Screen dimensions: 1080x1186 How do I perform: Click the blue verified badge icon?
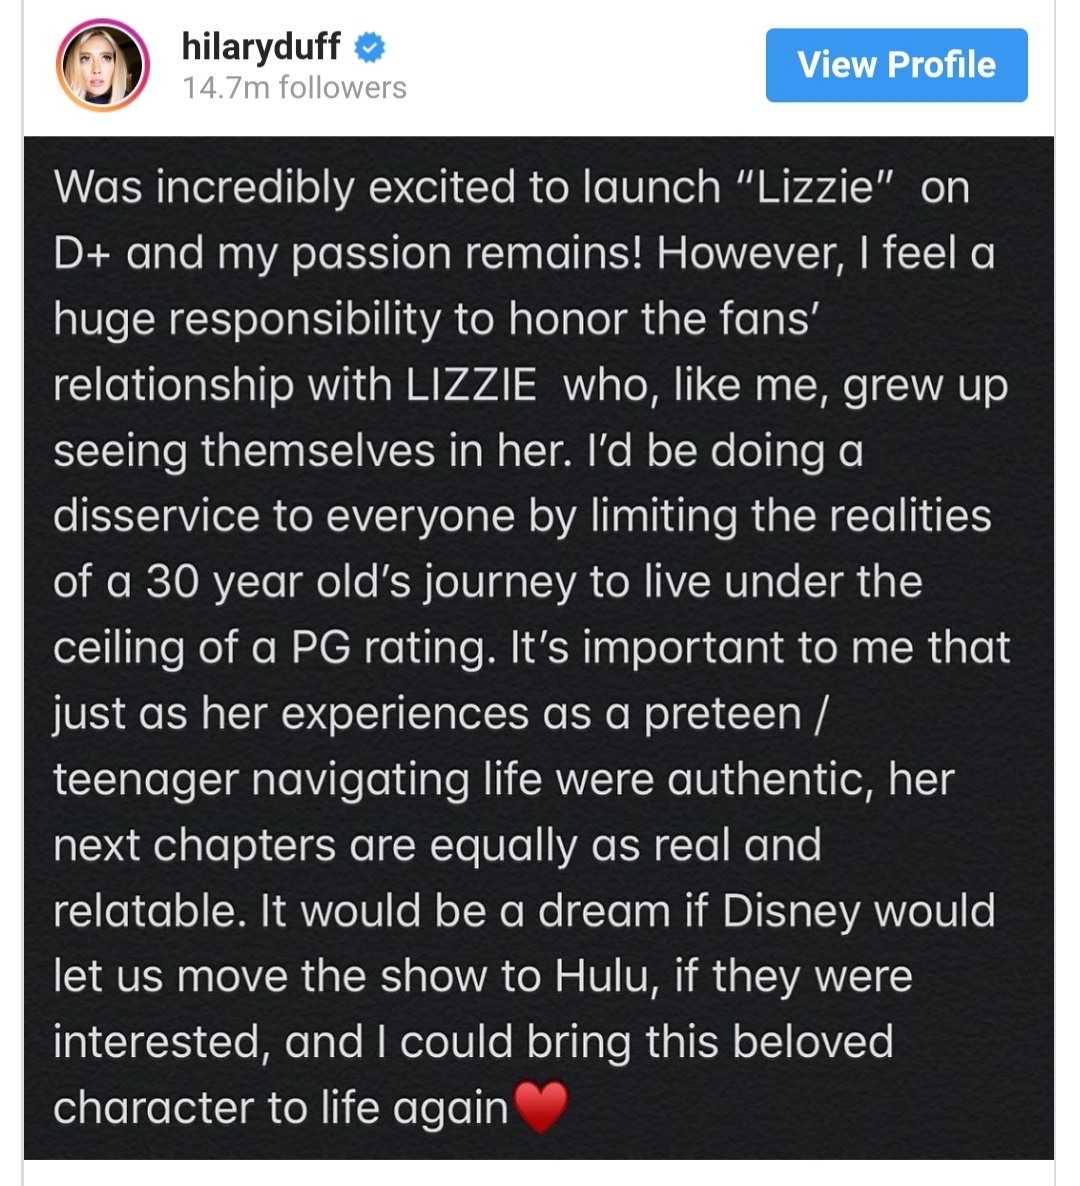(x=370, y=48)
